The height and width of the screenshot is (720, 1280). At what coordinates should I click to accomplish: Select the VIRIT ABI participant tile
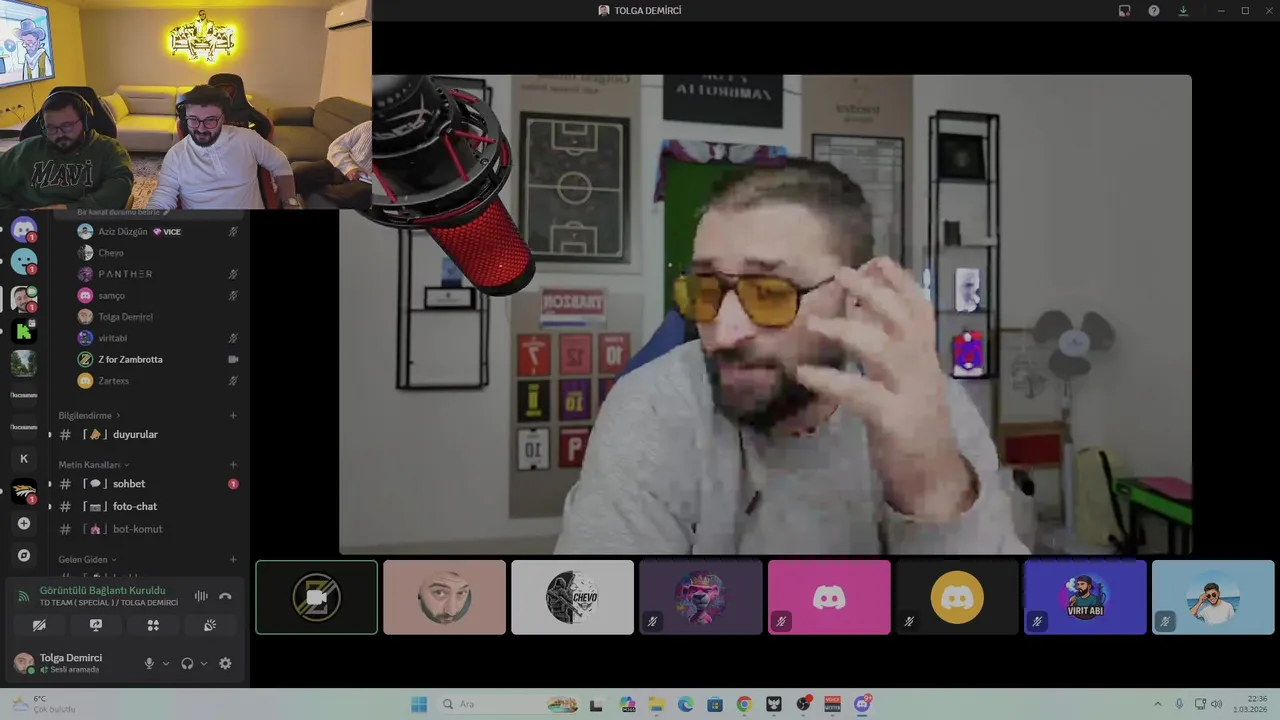[x=1085, y=597]
